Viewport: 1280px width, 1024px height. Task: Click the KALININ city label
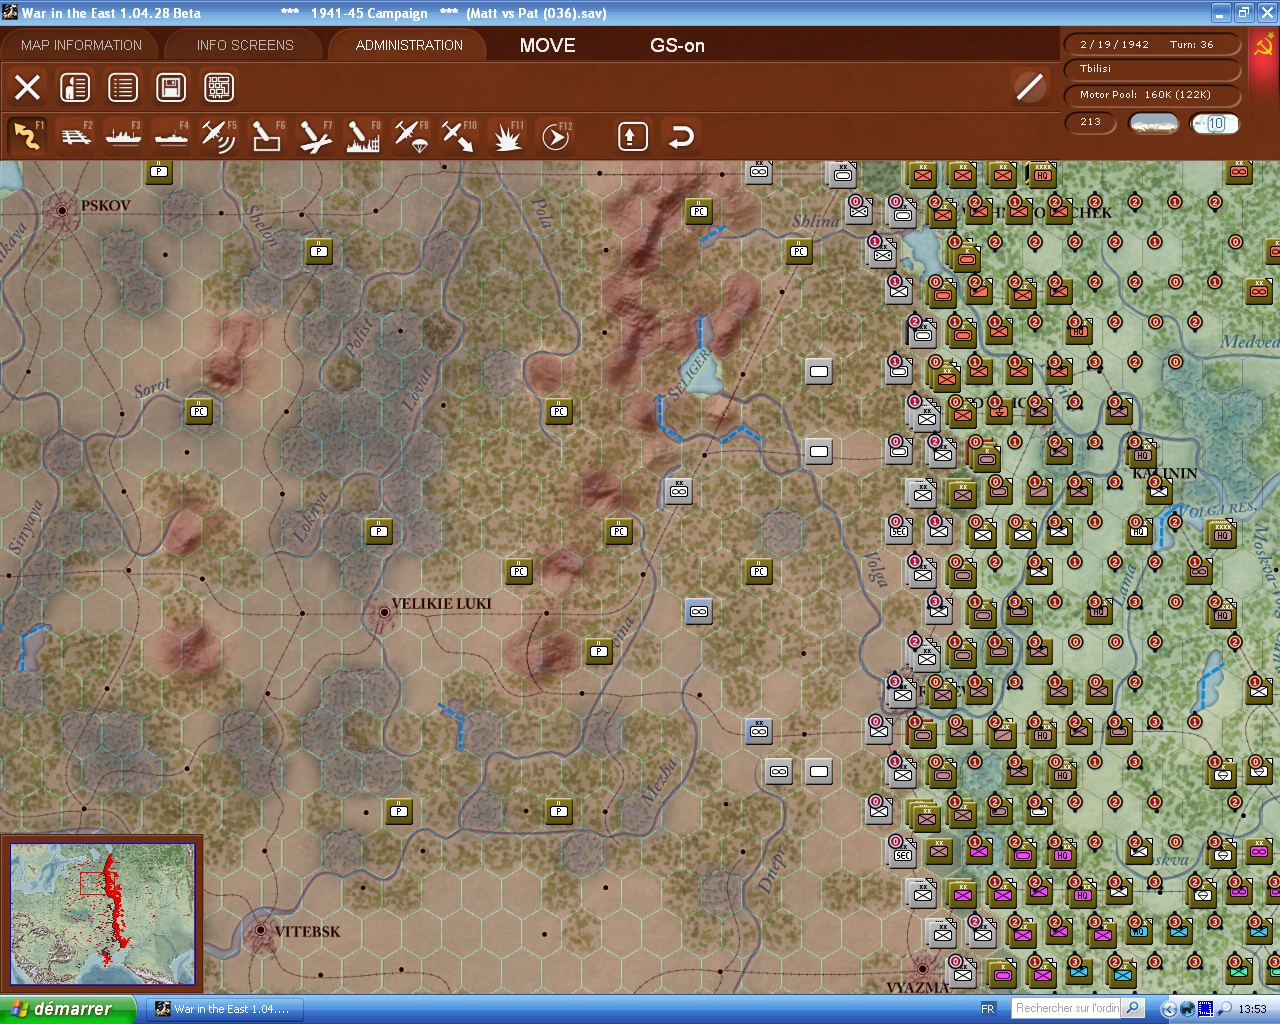(1165, 473)
